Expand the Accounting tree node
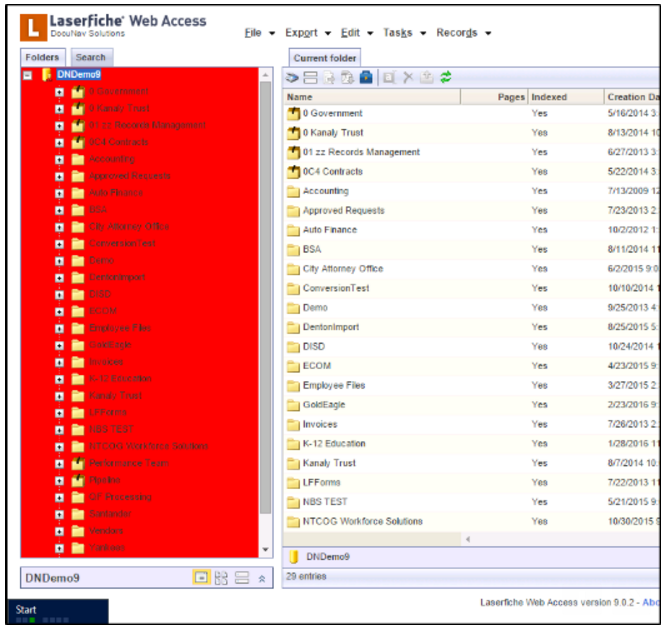Viewport: 668px width, 630px height. point(59,160)
